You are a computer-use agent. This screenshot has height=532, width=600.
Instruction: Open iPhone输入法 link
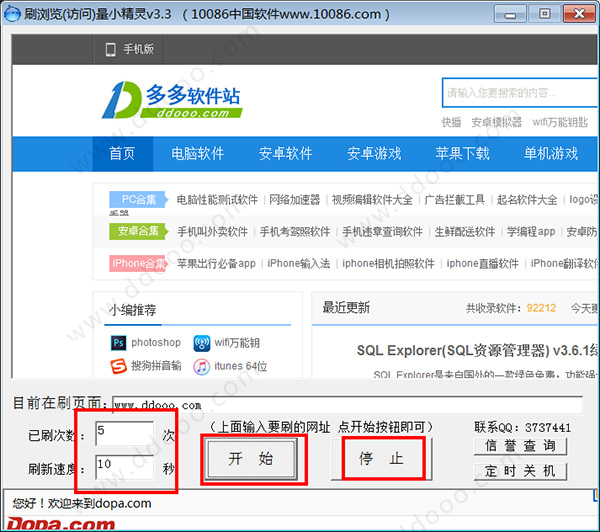pyautogui.click(x=298, y=264)
